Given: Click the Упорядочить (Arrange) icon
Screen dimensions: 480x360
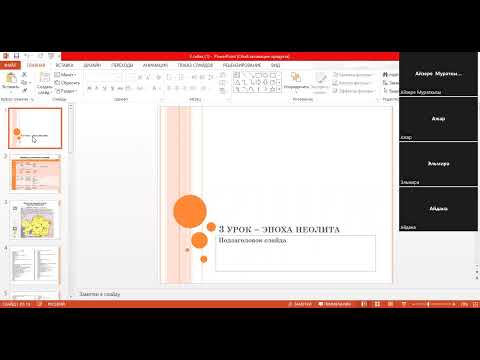Looking at the screenshot, I should (296, 78).
